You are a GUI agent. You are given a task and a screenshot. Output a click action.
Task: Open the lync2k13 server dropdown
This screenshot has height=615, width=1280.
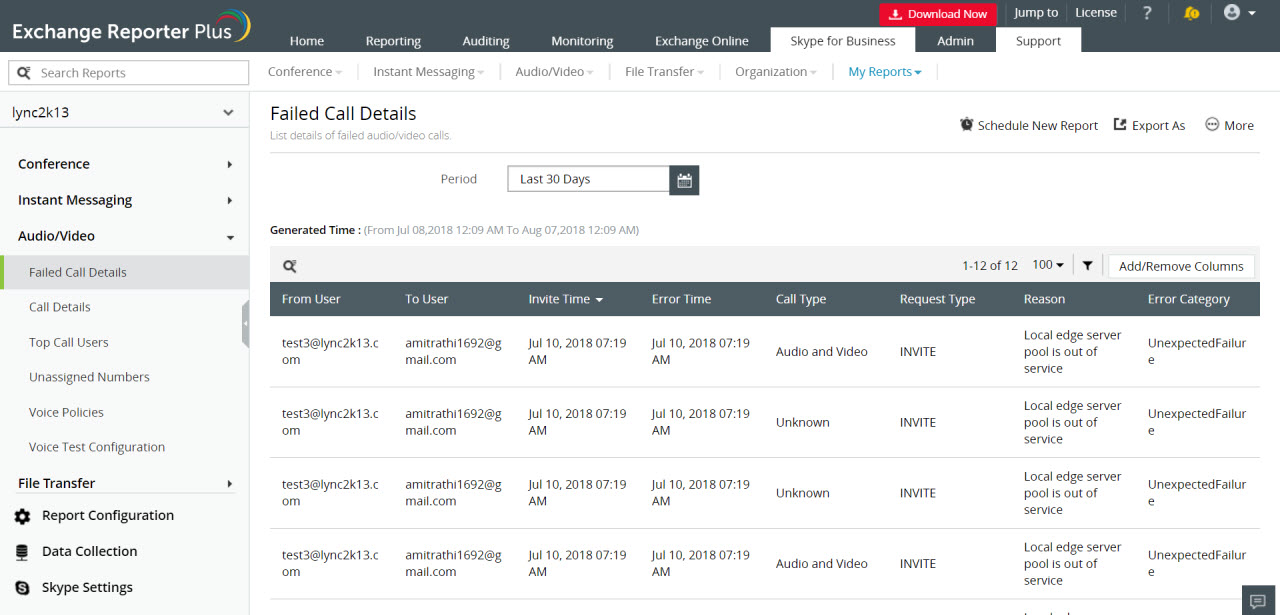coord(124,113)
